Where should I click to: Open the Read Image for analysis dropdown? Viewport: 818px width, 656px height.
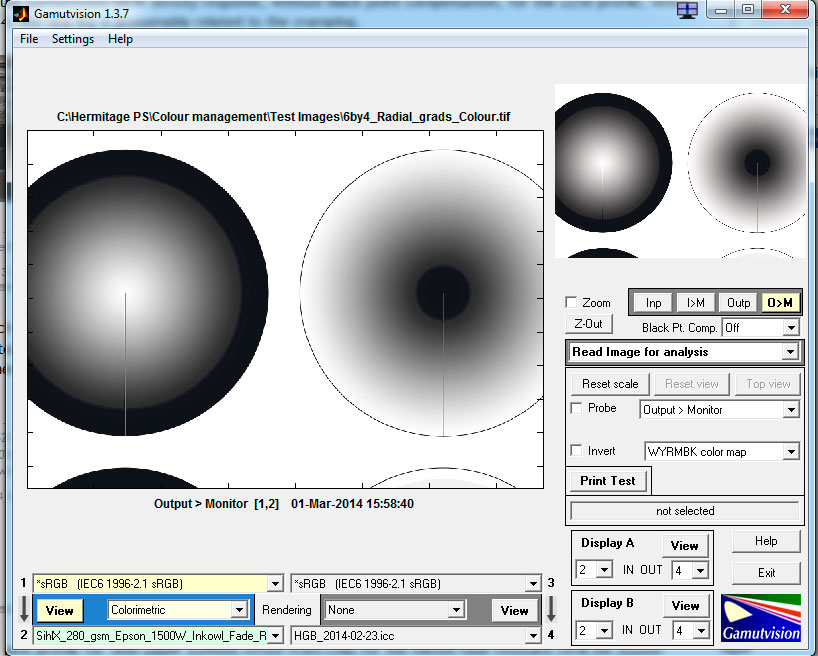[685, 352]
